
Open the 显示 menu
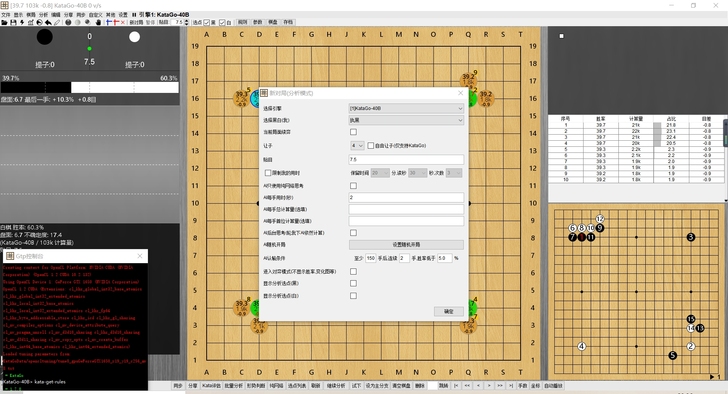(18, 15)
